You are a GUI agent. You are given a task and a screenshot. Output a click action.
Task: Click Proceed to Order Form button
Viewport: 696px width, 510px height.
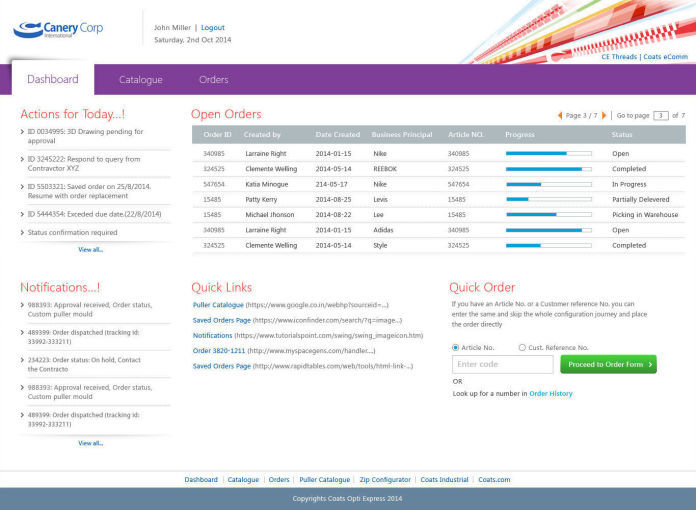pos(608,364)
